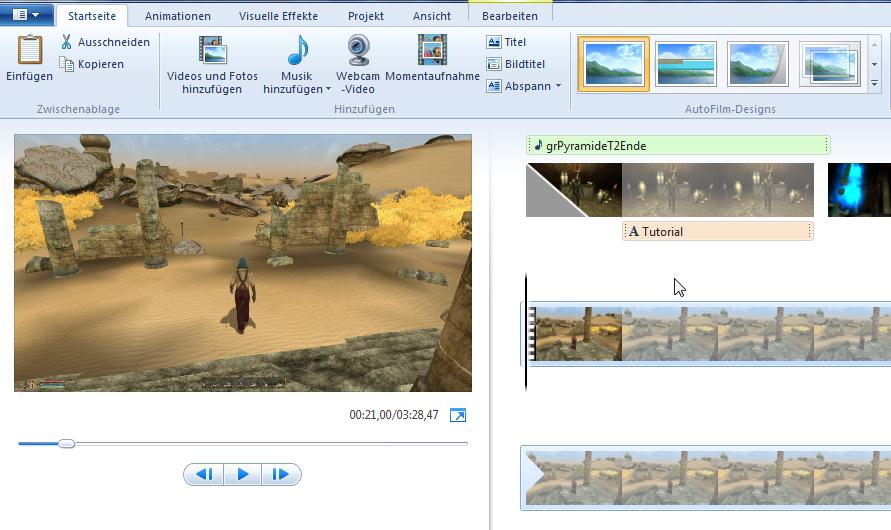Click the Musik hinzufügen note icon
The image size is (891, 530).
point(297,50)
